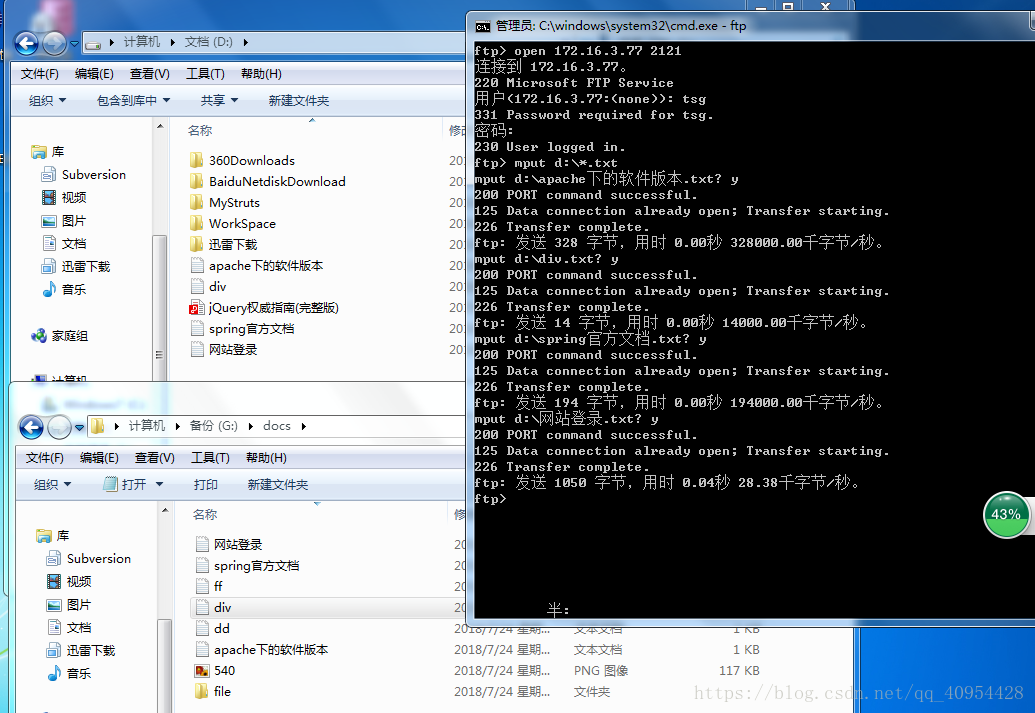
Task: Open 工具(T) menu in docs window
Action: pos(210,458)
